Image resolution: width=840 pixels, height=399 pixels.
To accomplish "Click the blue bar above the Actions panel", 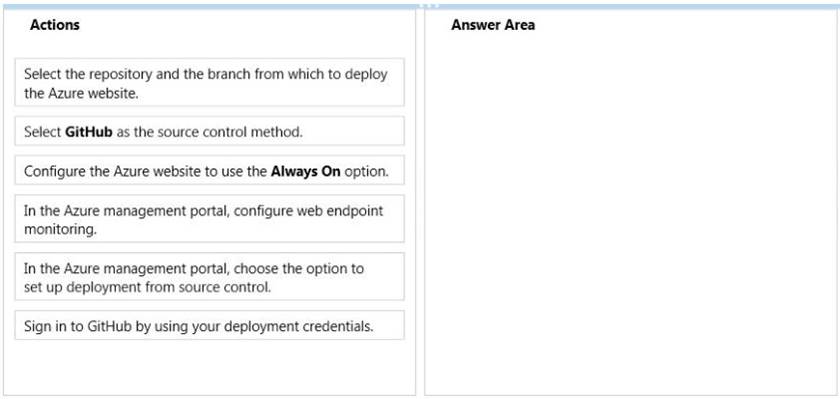I will pos(209,6).
